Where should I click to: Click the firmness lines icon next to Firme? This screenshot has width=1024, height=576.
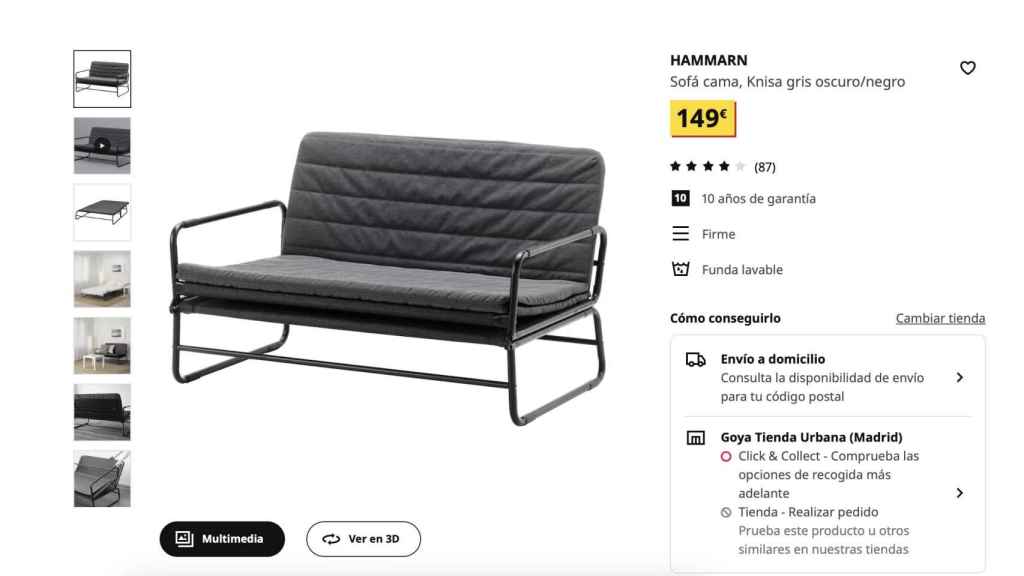pos(680,233)
